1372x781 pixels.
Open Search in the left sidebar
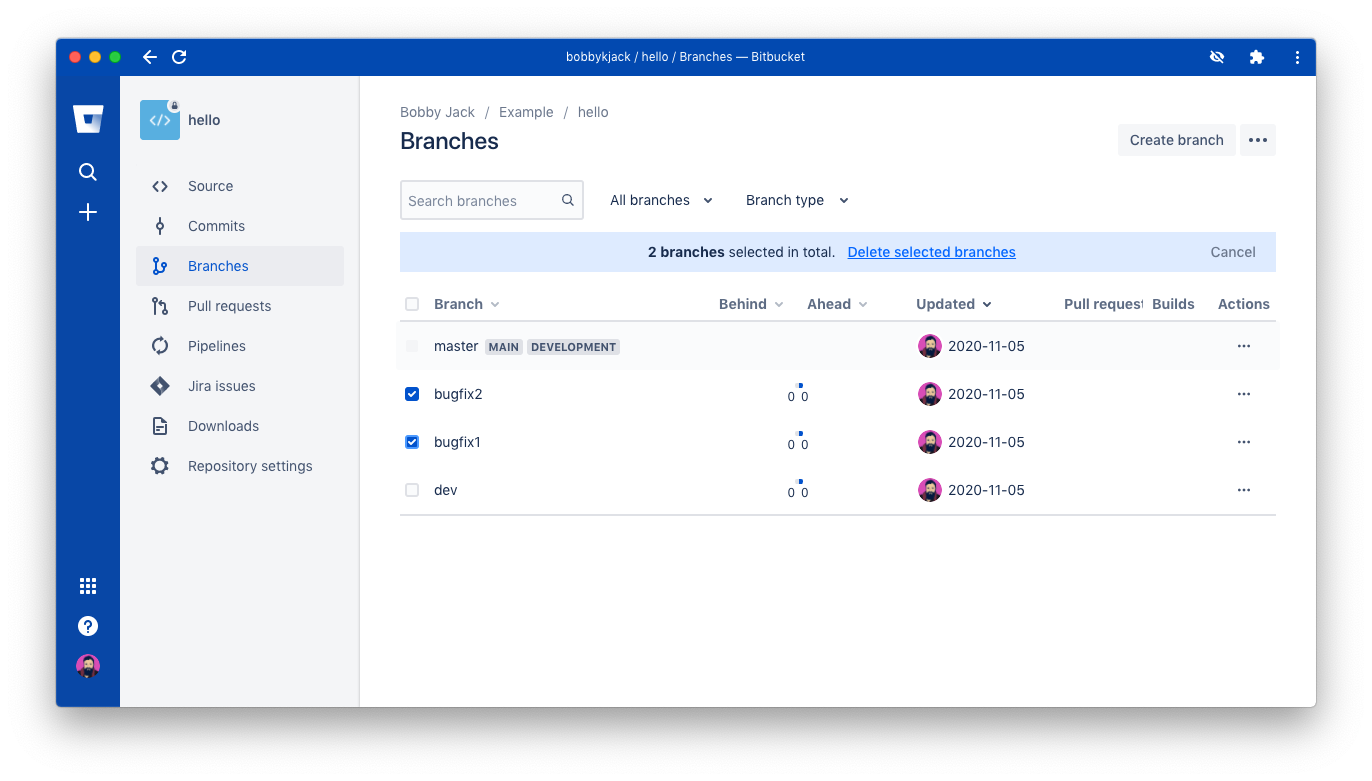[x=88, y=171]
